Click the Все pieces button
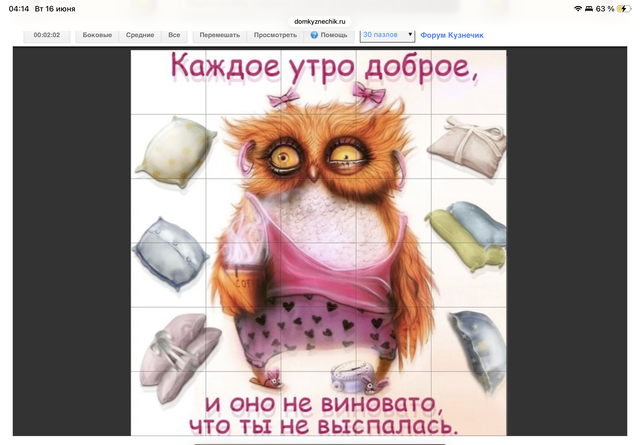The height and width of the screenshot is (445, 640). click(x=174, y=36)
